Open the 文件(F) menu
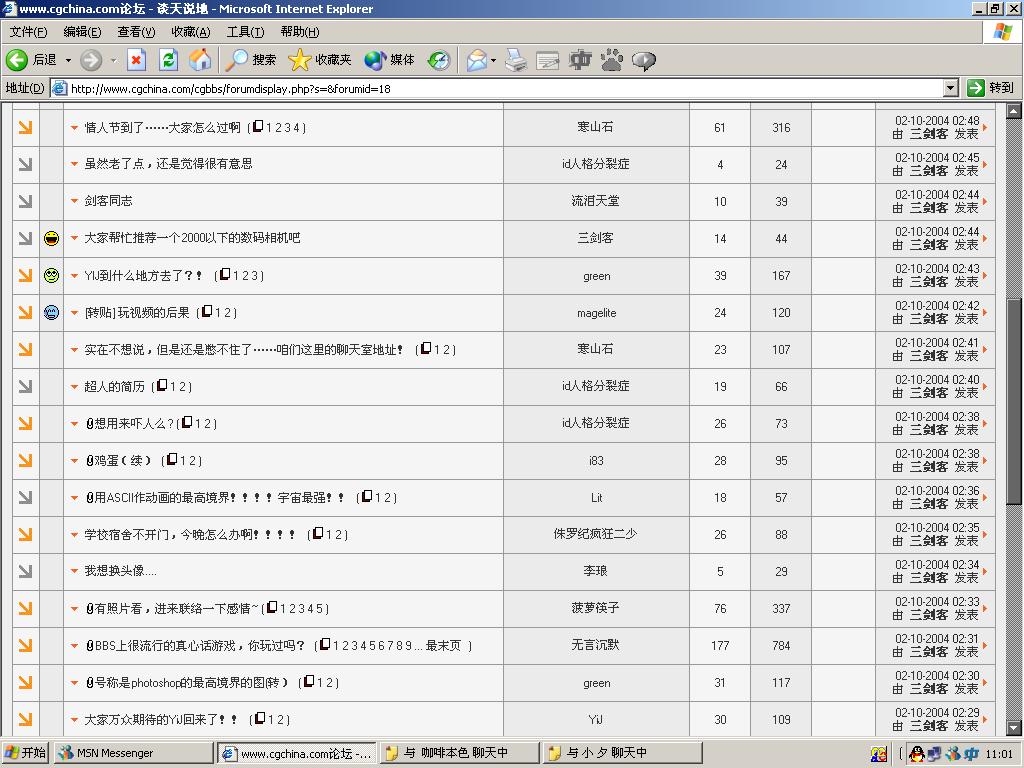 point(28,32)
